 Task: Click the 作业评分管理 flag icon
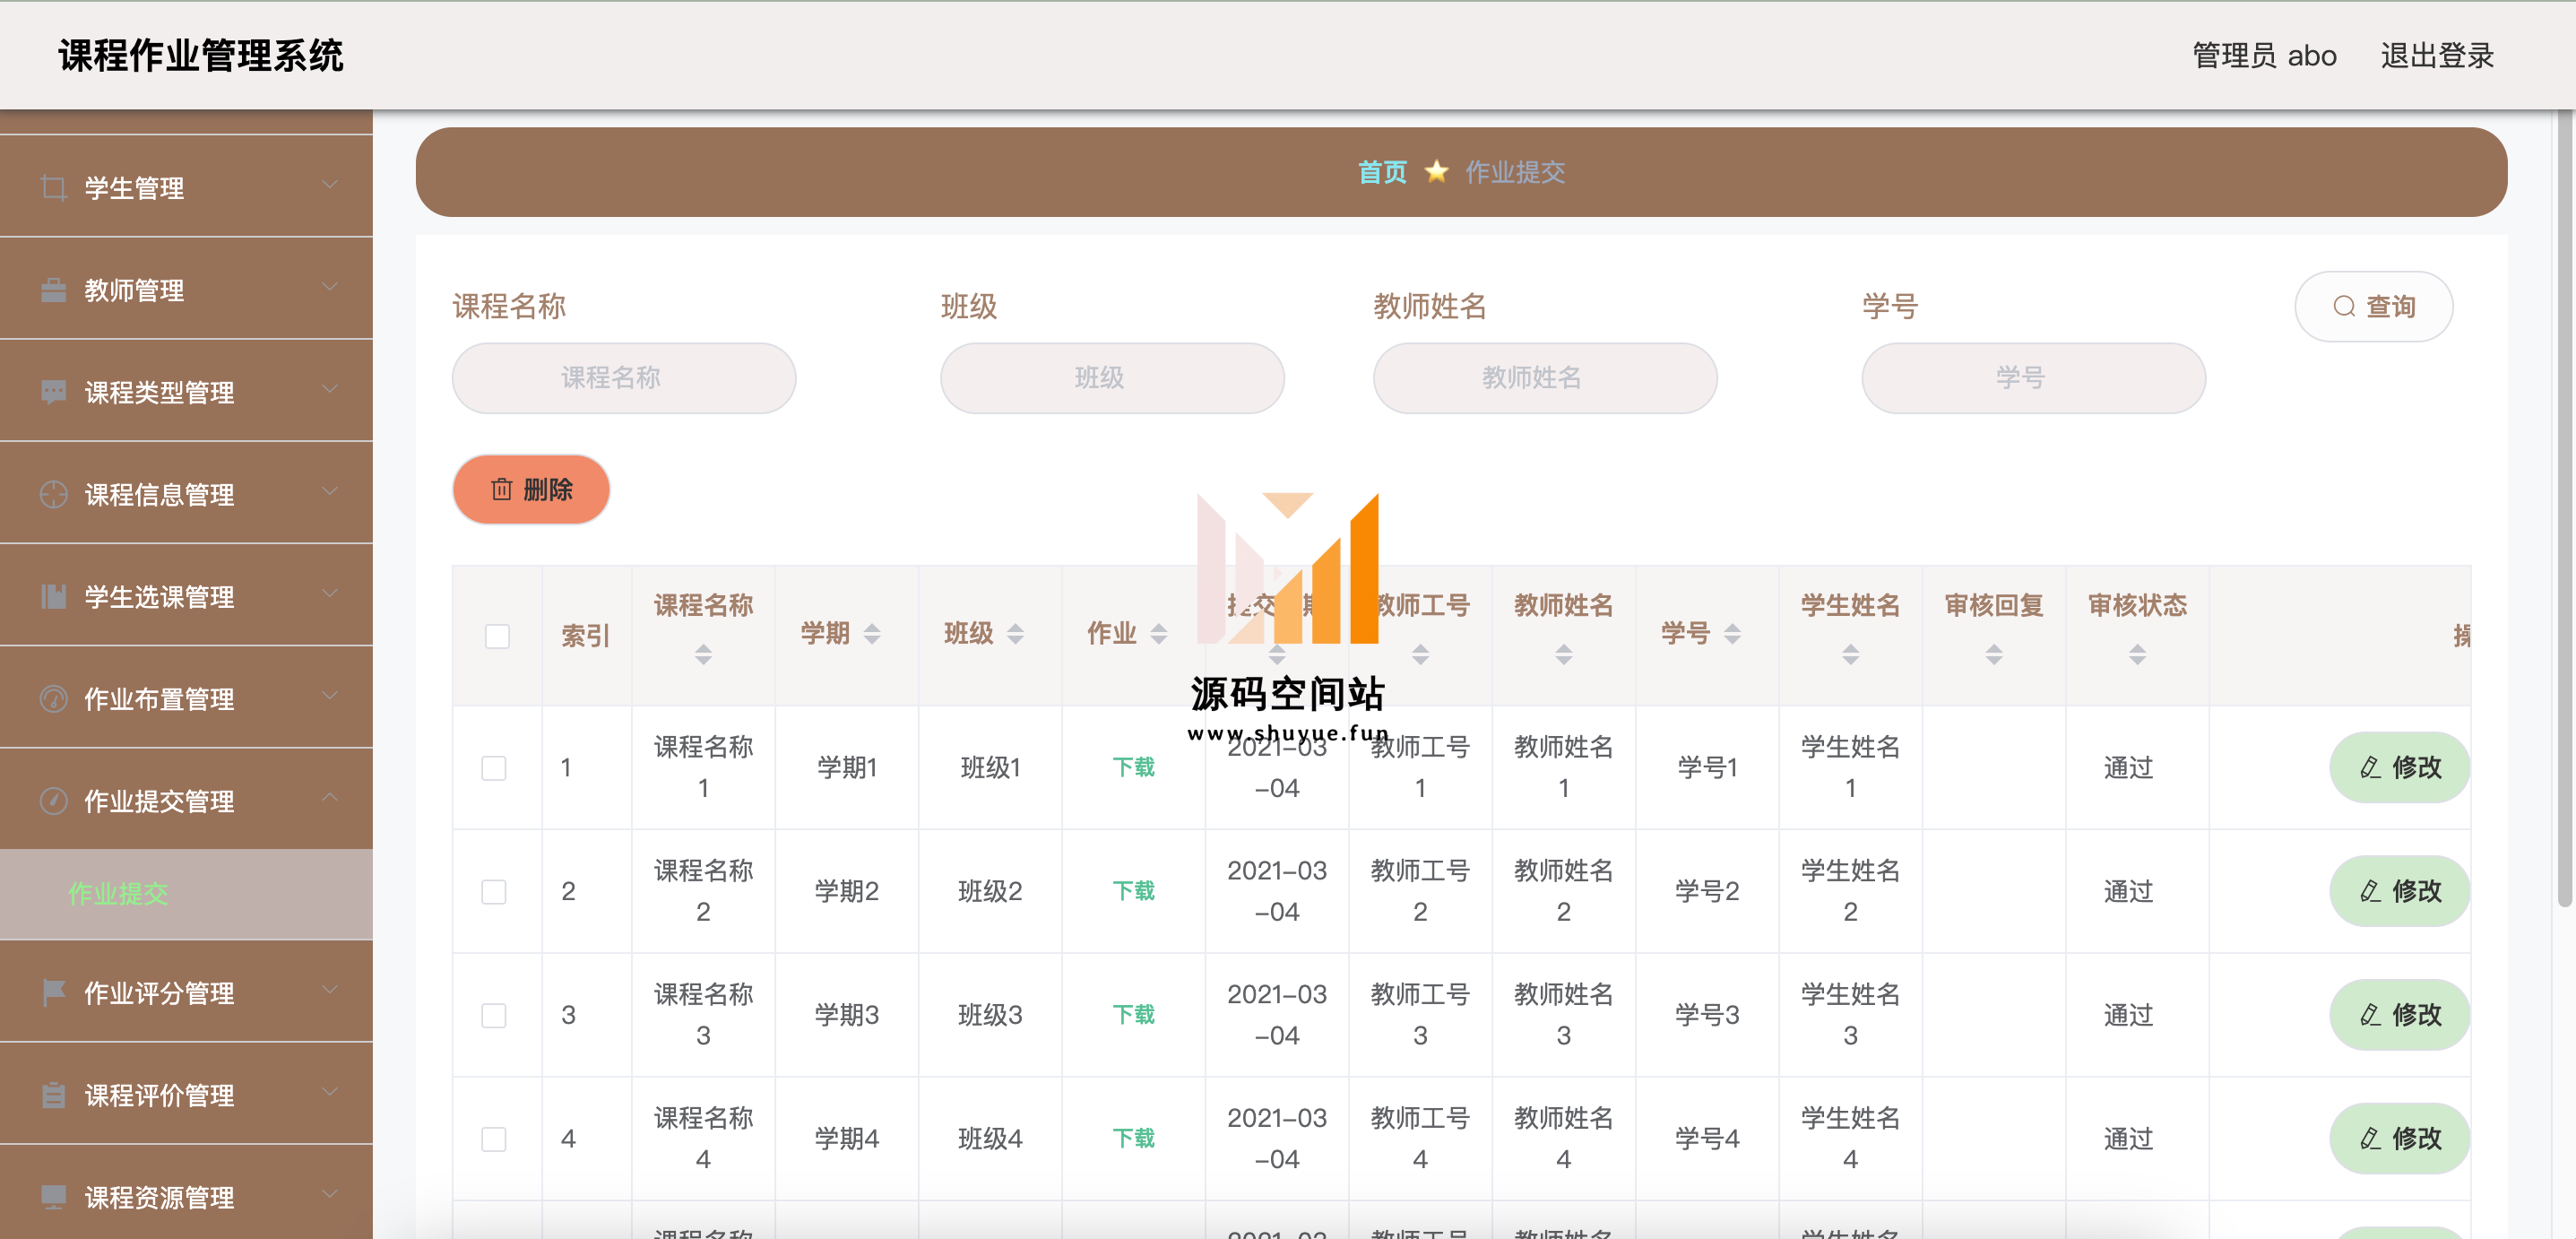point(53,992)
